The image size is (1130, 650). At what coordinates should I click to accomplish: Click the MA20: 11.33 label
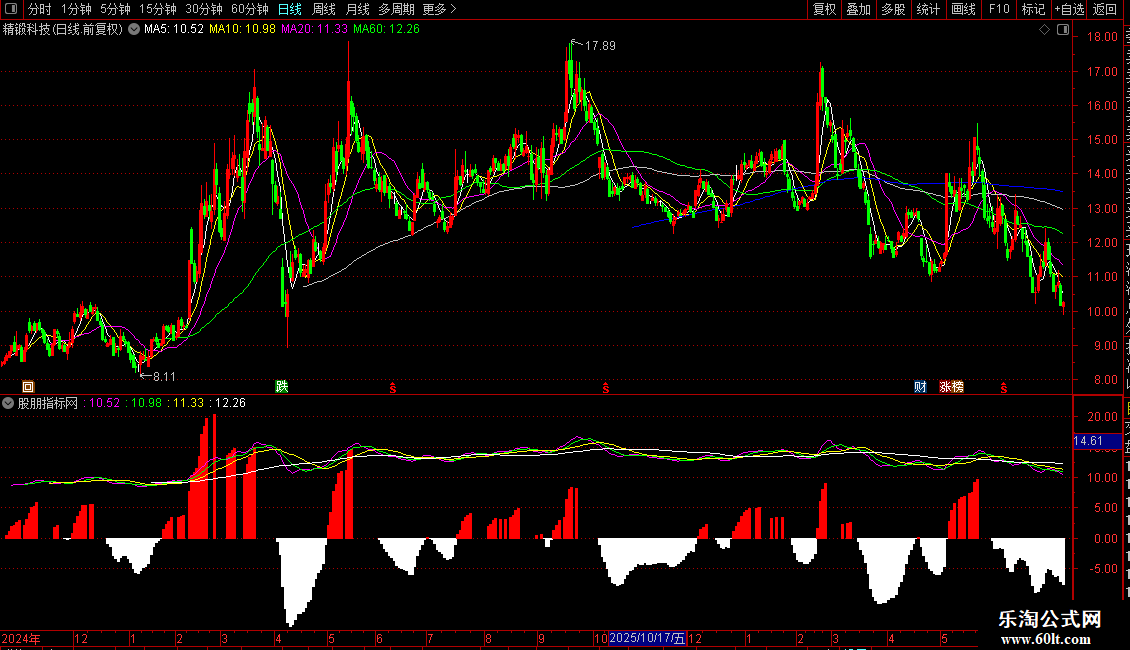click(x=314, y=29)
